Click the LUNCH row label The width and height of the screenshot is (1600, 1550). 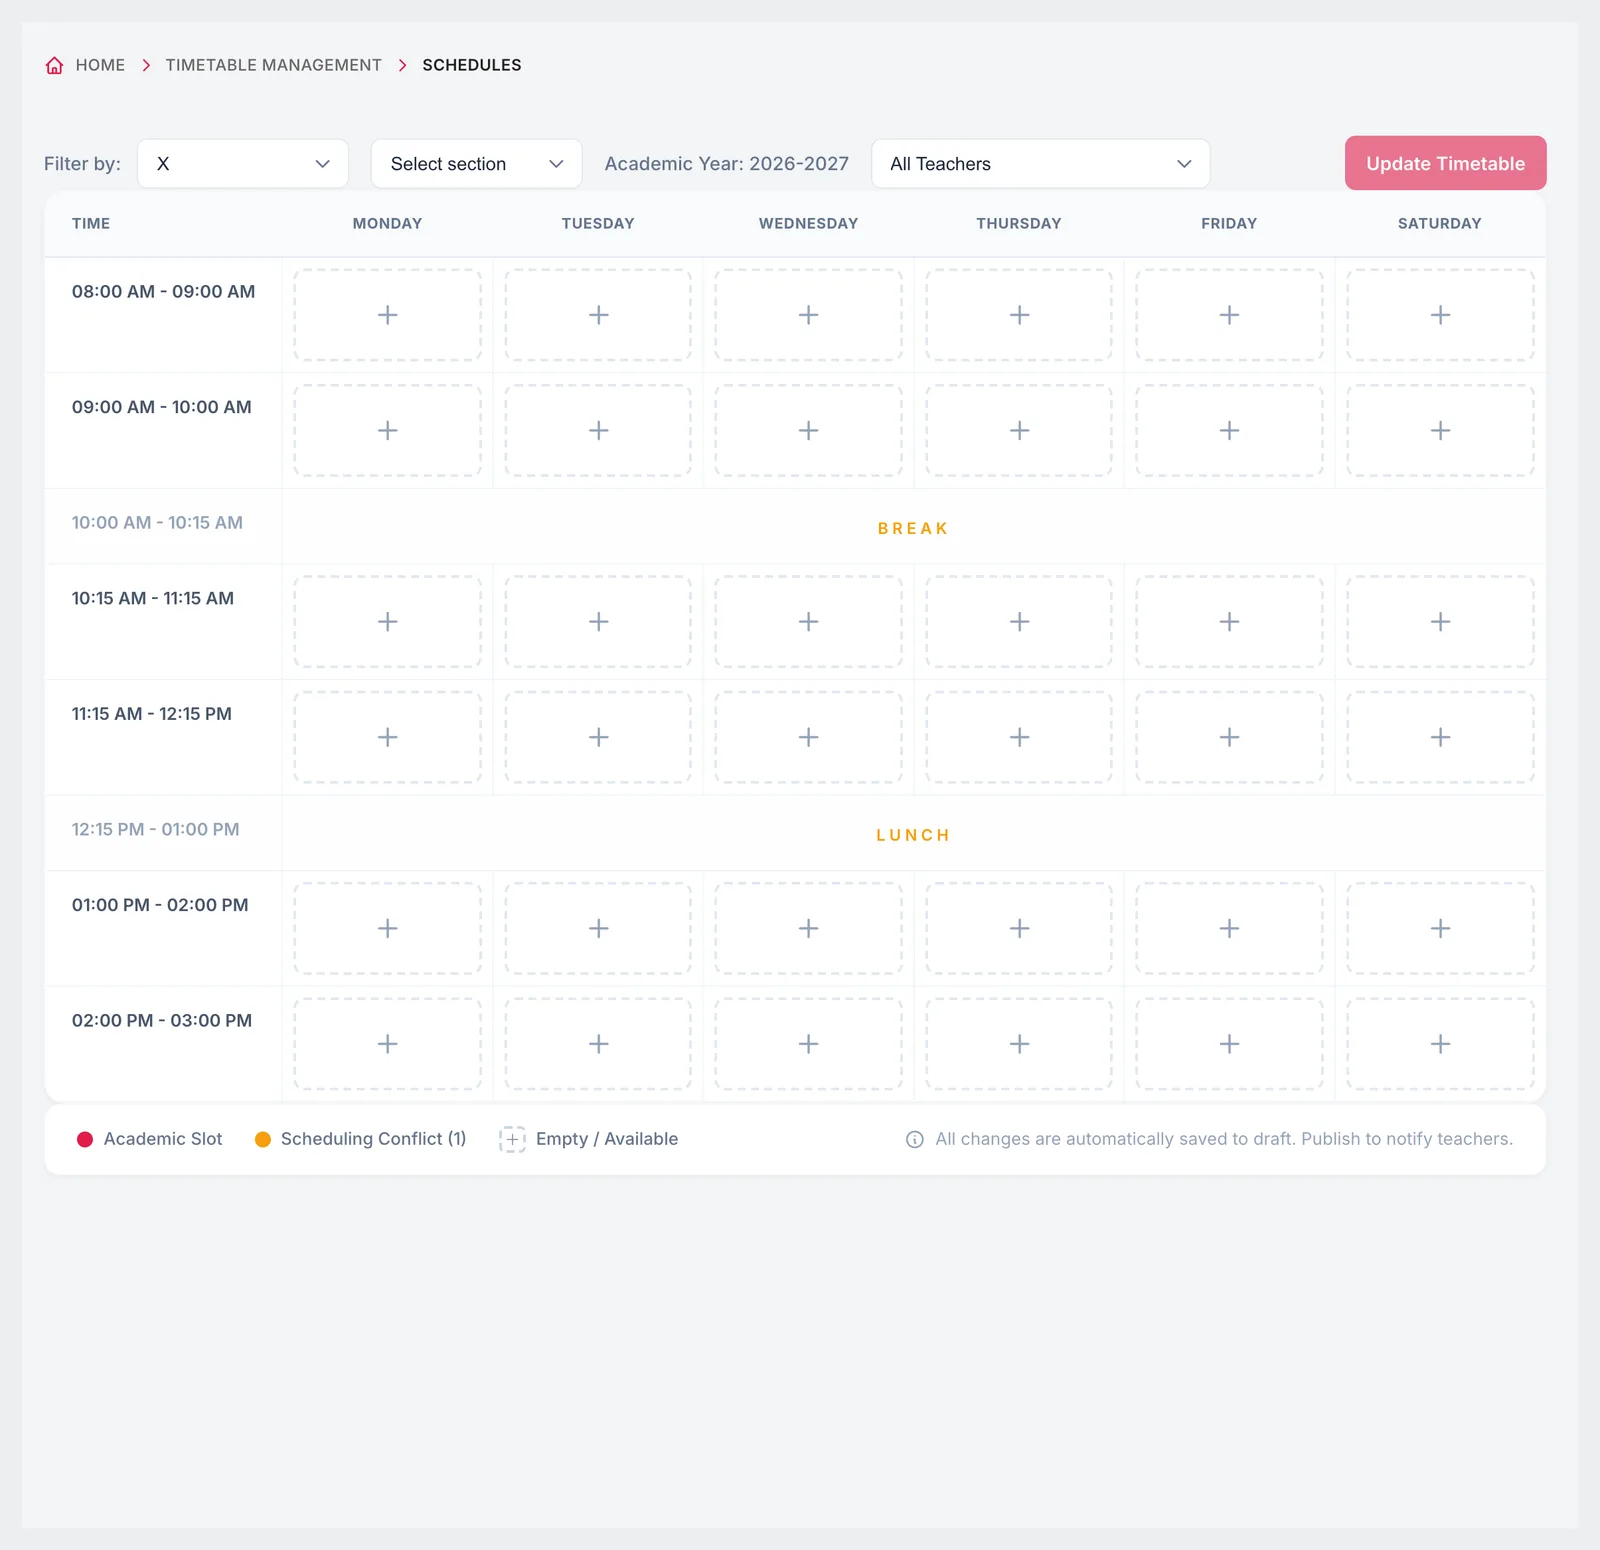(x=913, y=835)
